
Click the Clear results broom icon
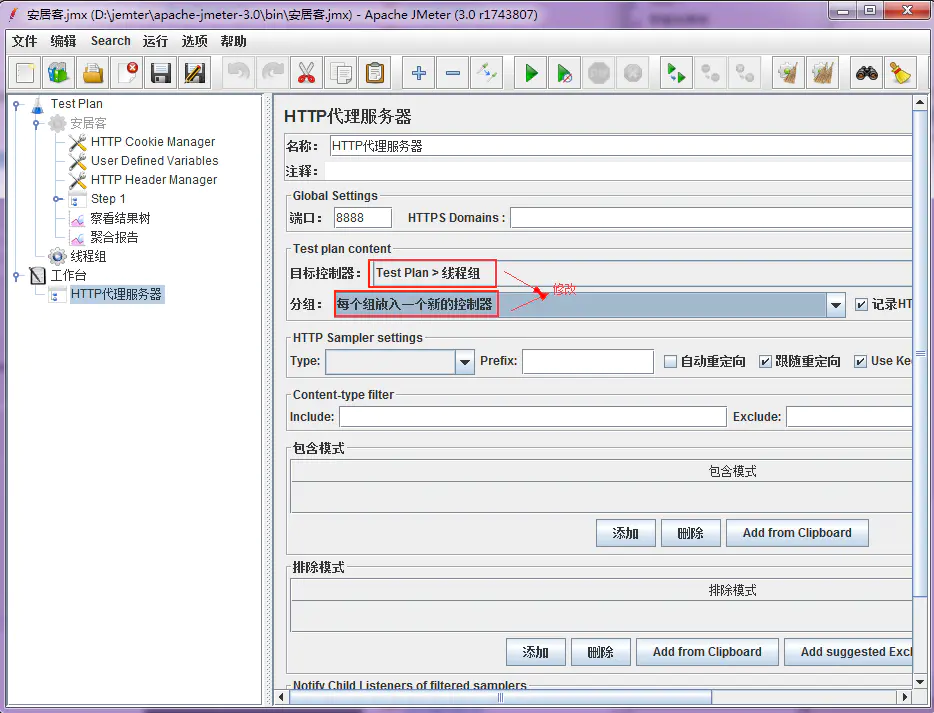[x=788, y=73]
